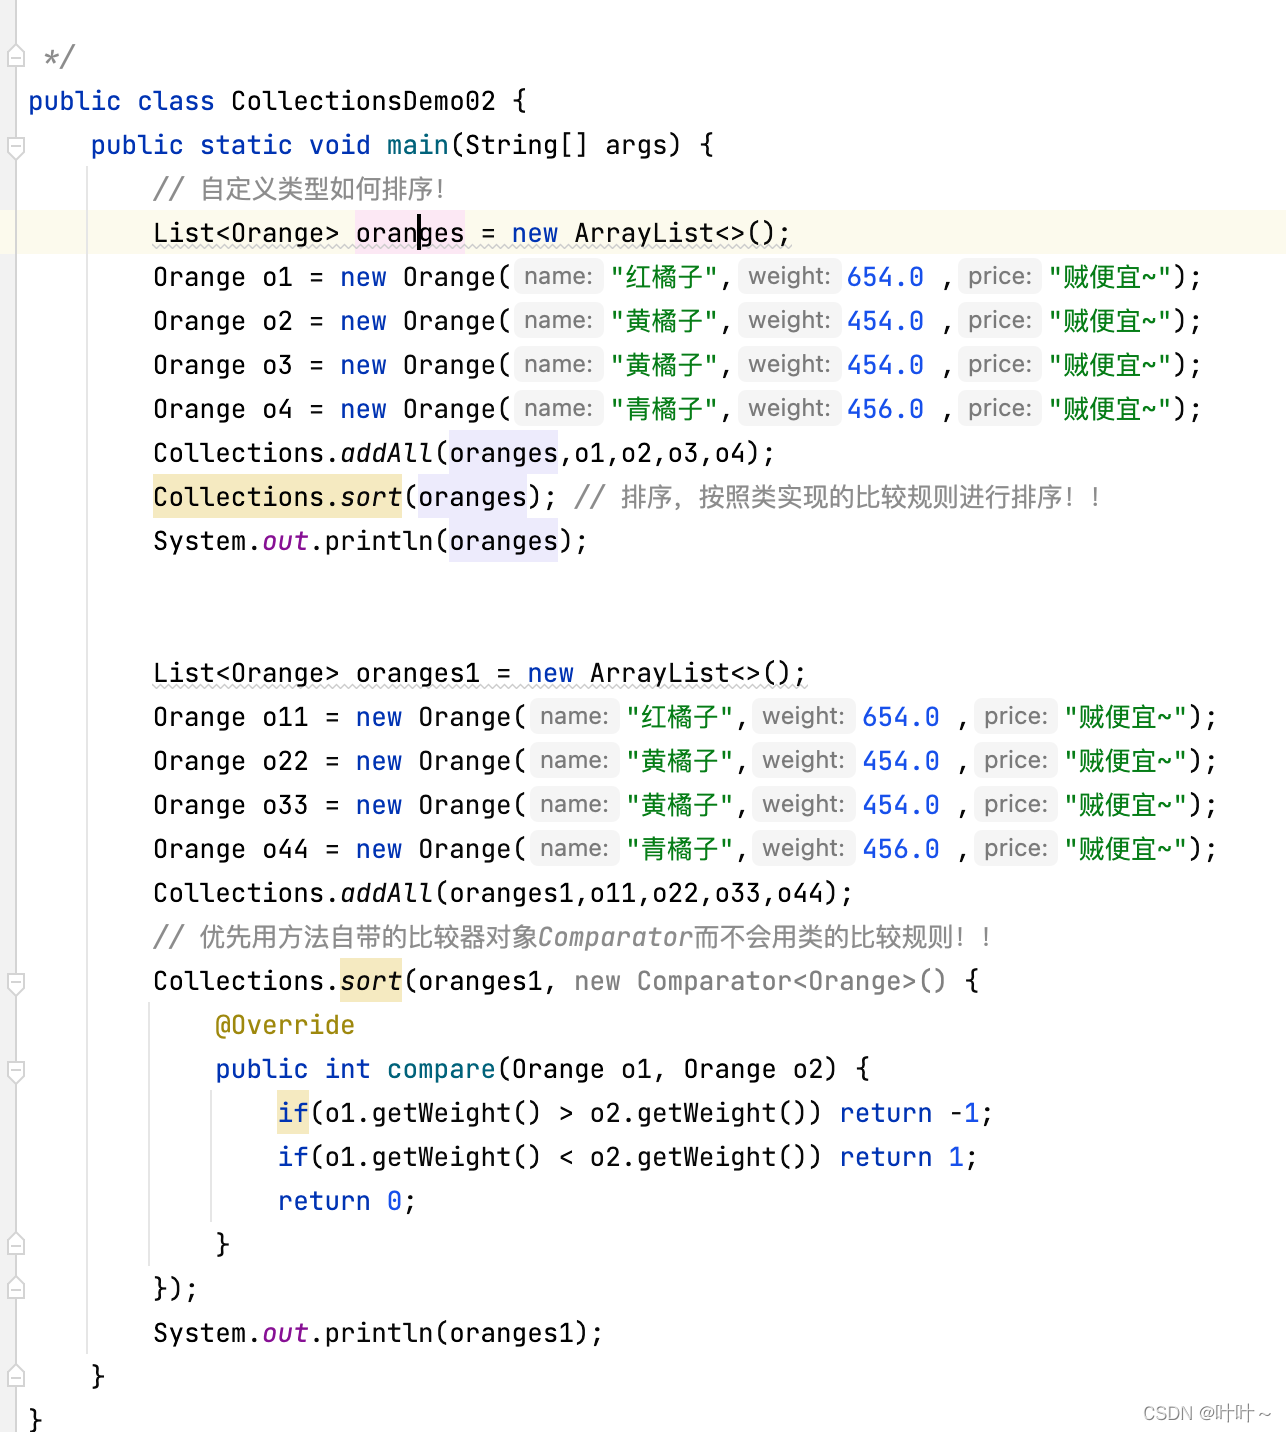Place the cursor in the oranges variable declaration
Image resolution: width=1286 pixels, height=1432 pixels.
tap(410, 233)
